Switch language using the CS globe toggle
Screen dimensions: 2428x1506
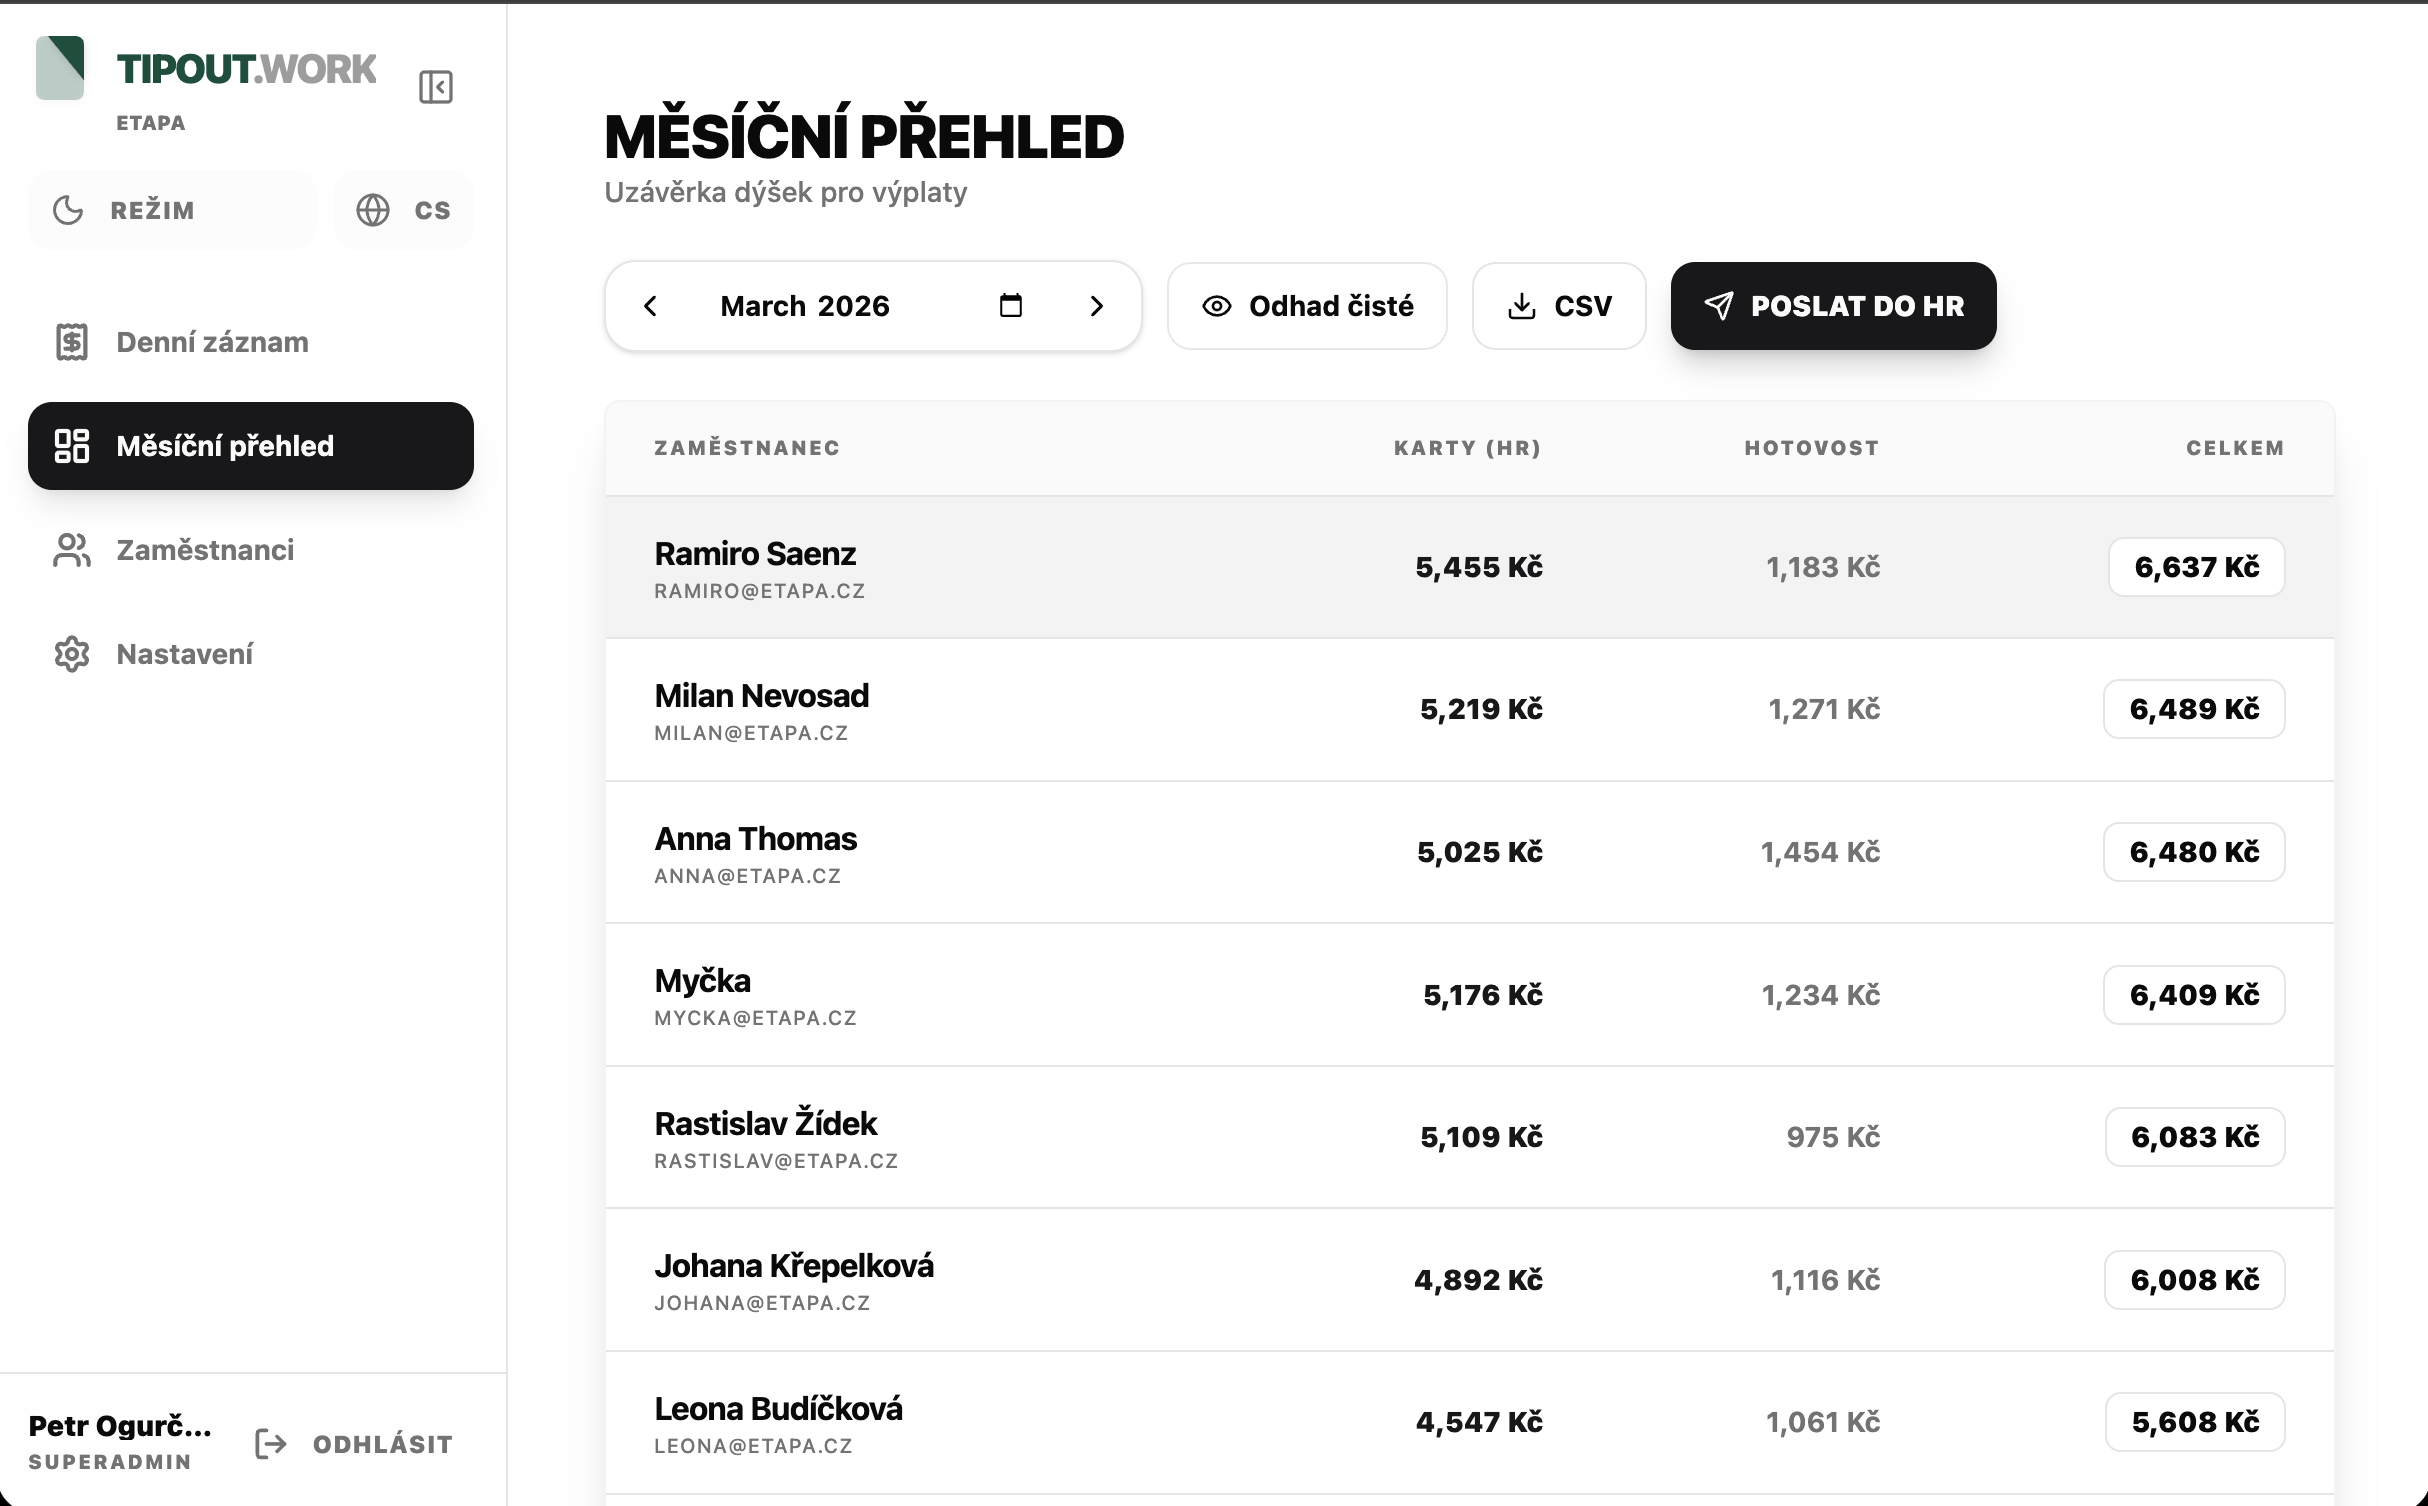tap(403, 209)
